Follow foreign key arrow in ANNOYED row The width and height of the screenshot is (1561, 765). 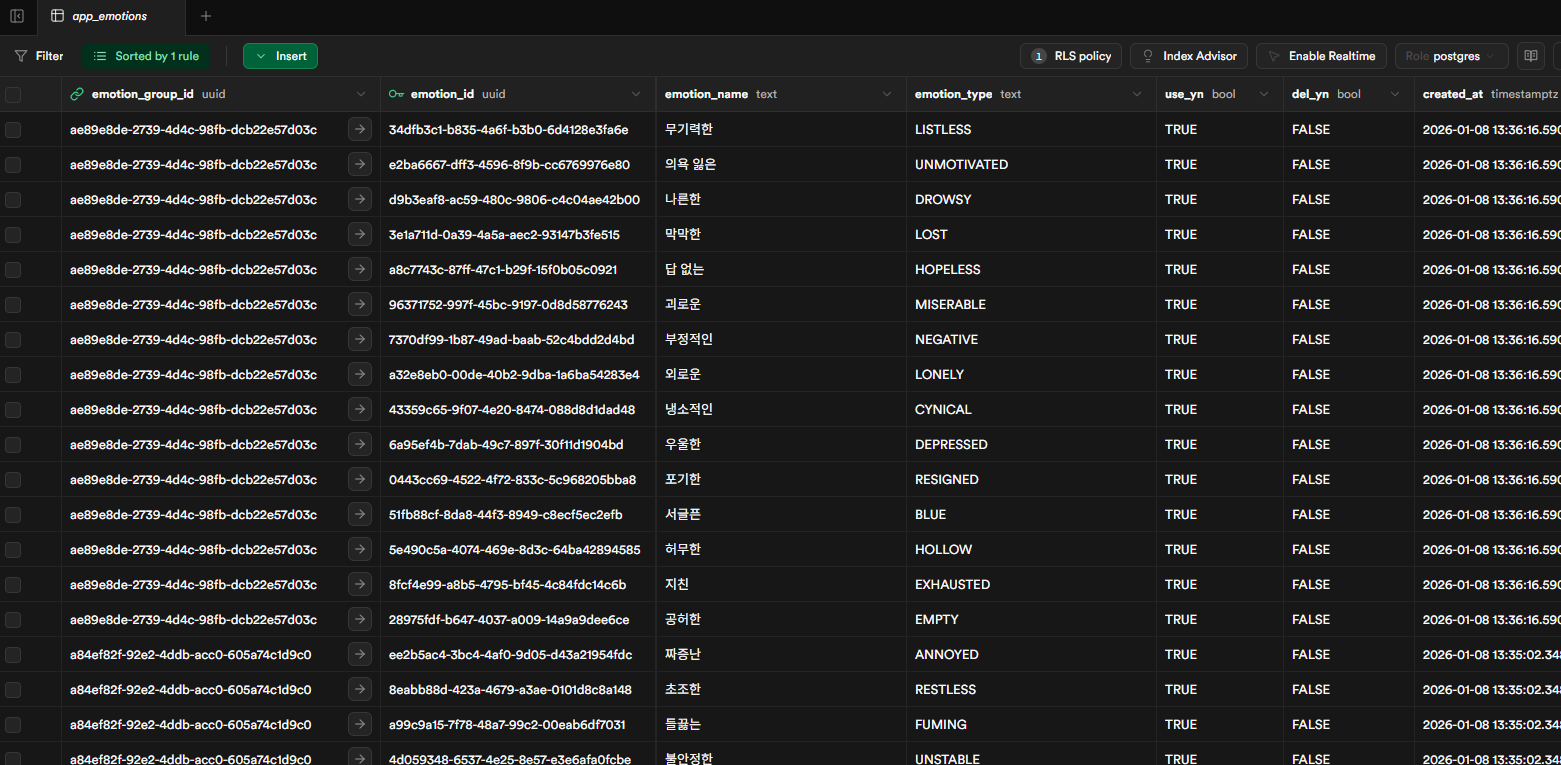[x=360, y=654]
